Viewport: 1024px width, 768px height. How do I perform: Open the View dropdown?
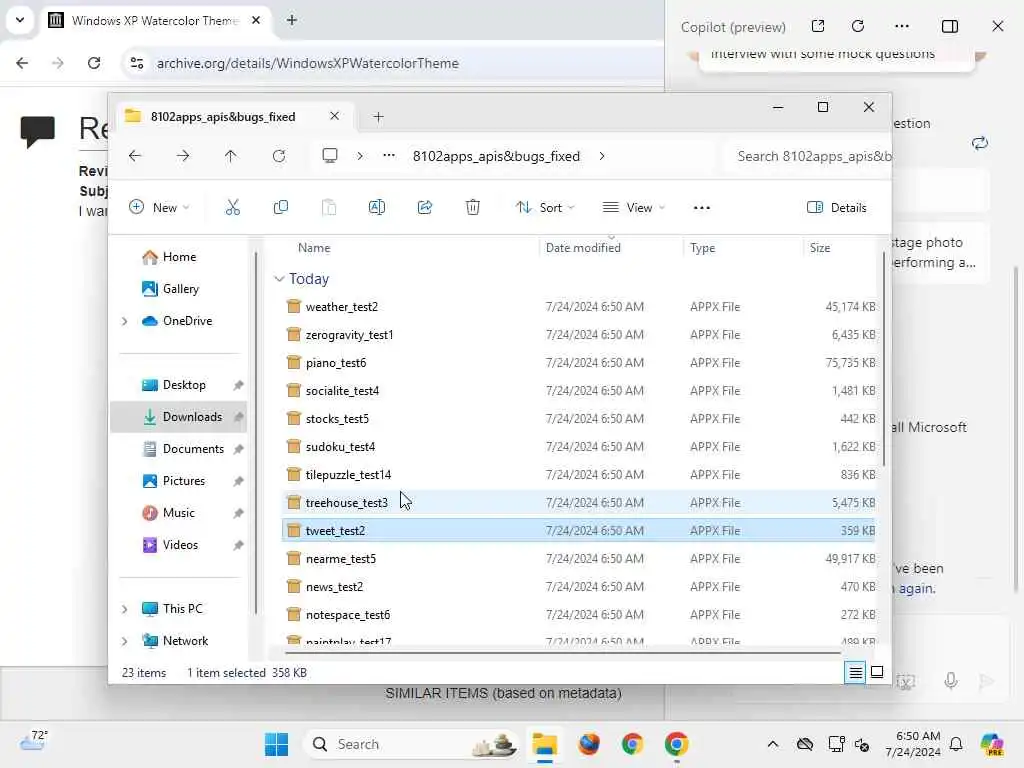(x=633, y=208)
